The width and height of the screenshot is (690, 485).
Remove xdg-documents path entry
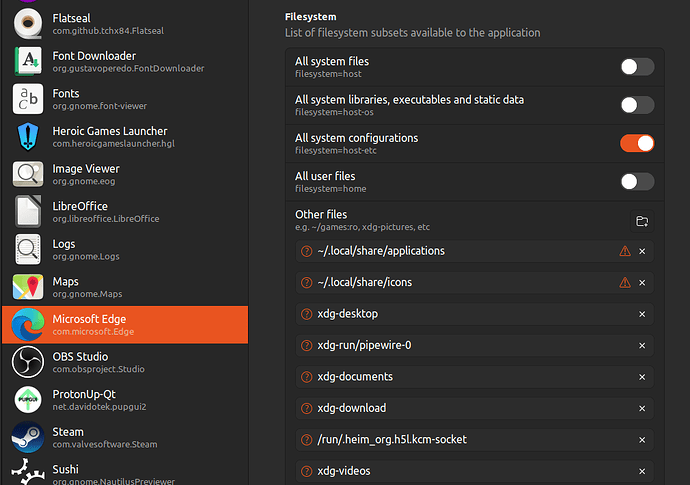[x=642, y=377]
